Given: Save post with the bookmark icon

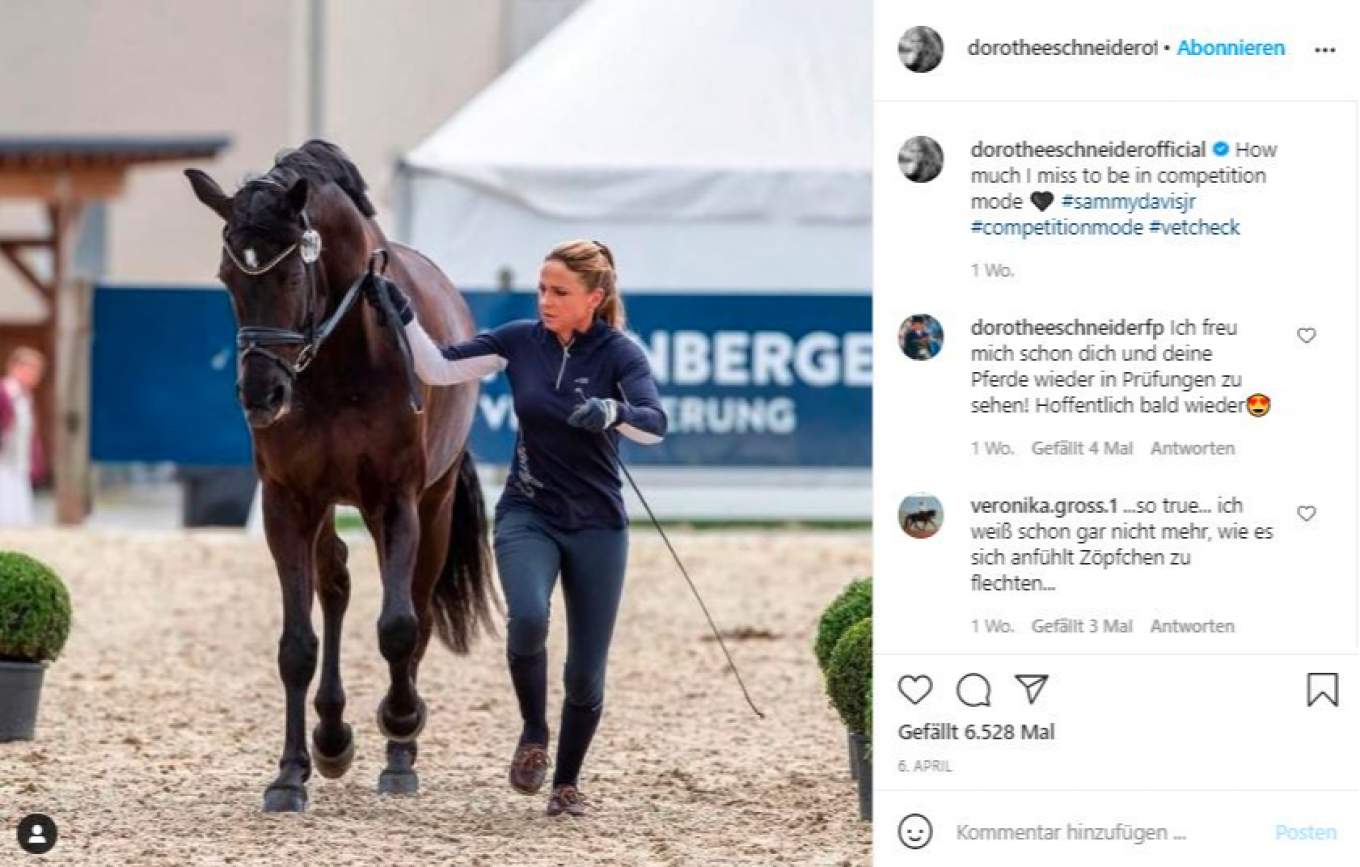Looking at the screenshot, I should click(x=1322, y=689).
